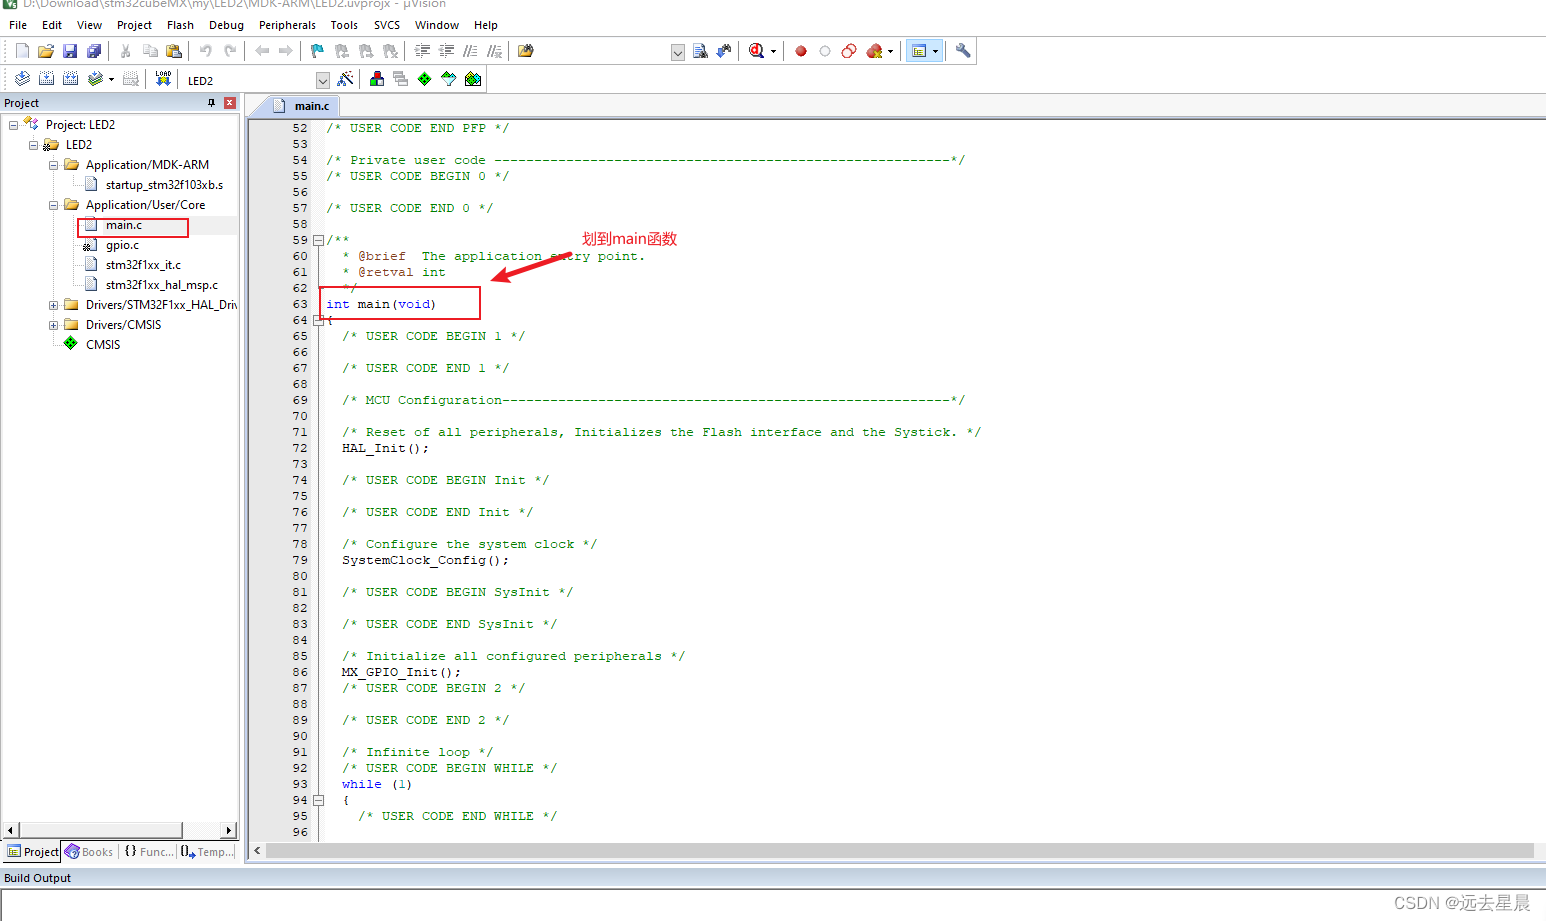Open the kill breakpoints dropdown arrow
Image resolution: width=1546 pixels, height=921 pixels.
890,51
